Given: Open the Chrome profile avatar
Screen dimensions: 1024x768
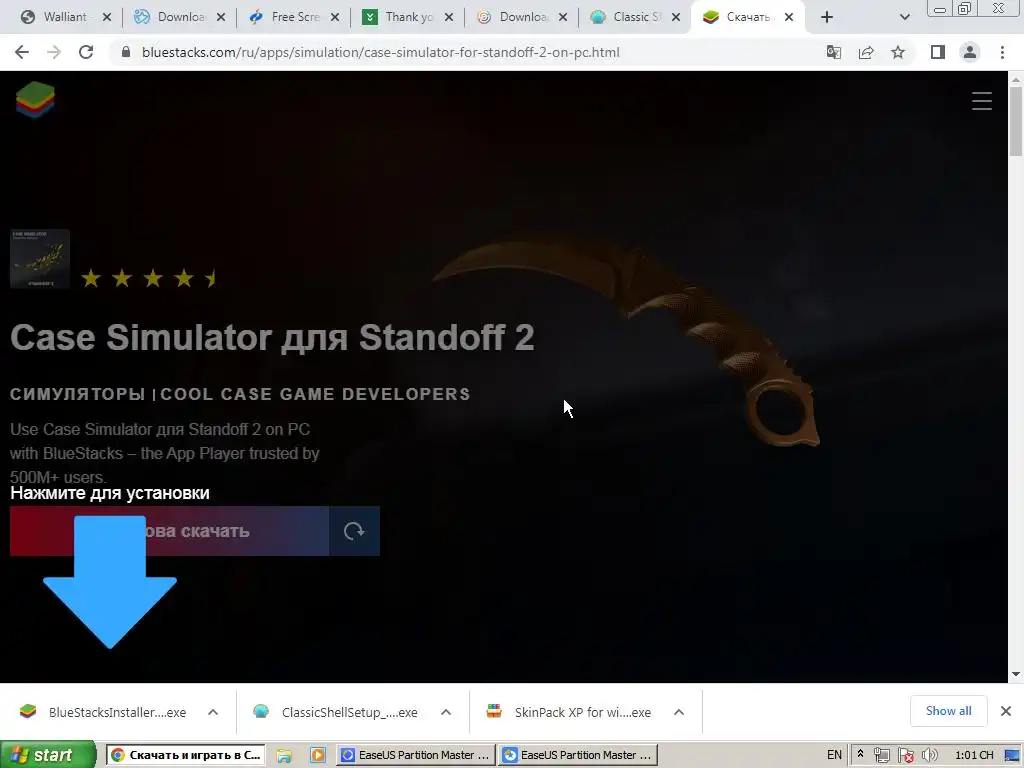Looking at the screenshot, I should [970, 52].
